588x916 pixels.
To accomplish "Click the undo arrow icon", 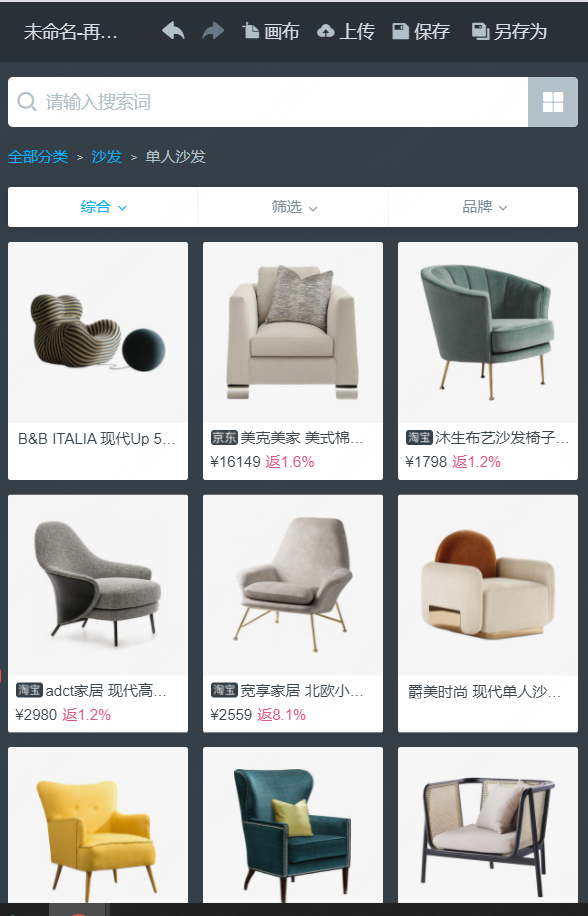I will click(x=173, y=30).
